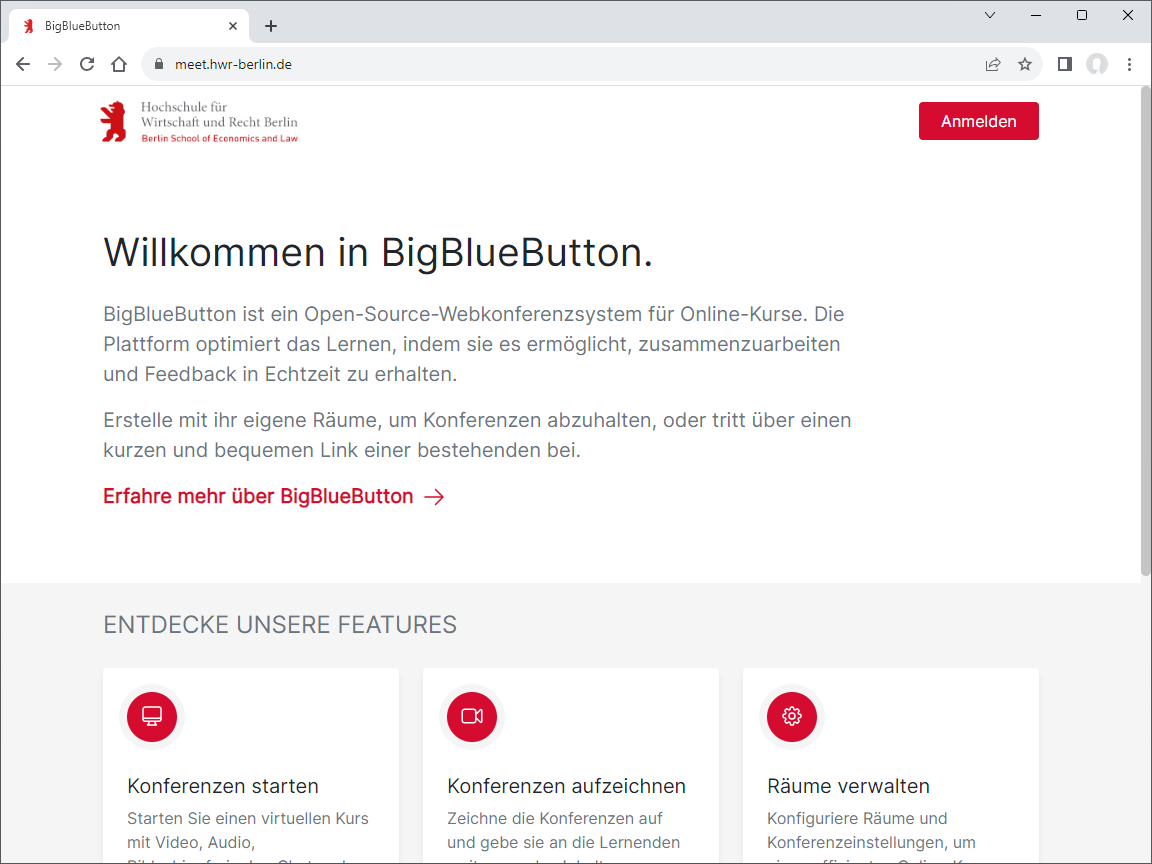Click inside the address bar
The image size is (1152, 864).
tap(400, 63)
